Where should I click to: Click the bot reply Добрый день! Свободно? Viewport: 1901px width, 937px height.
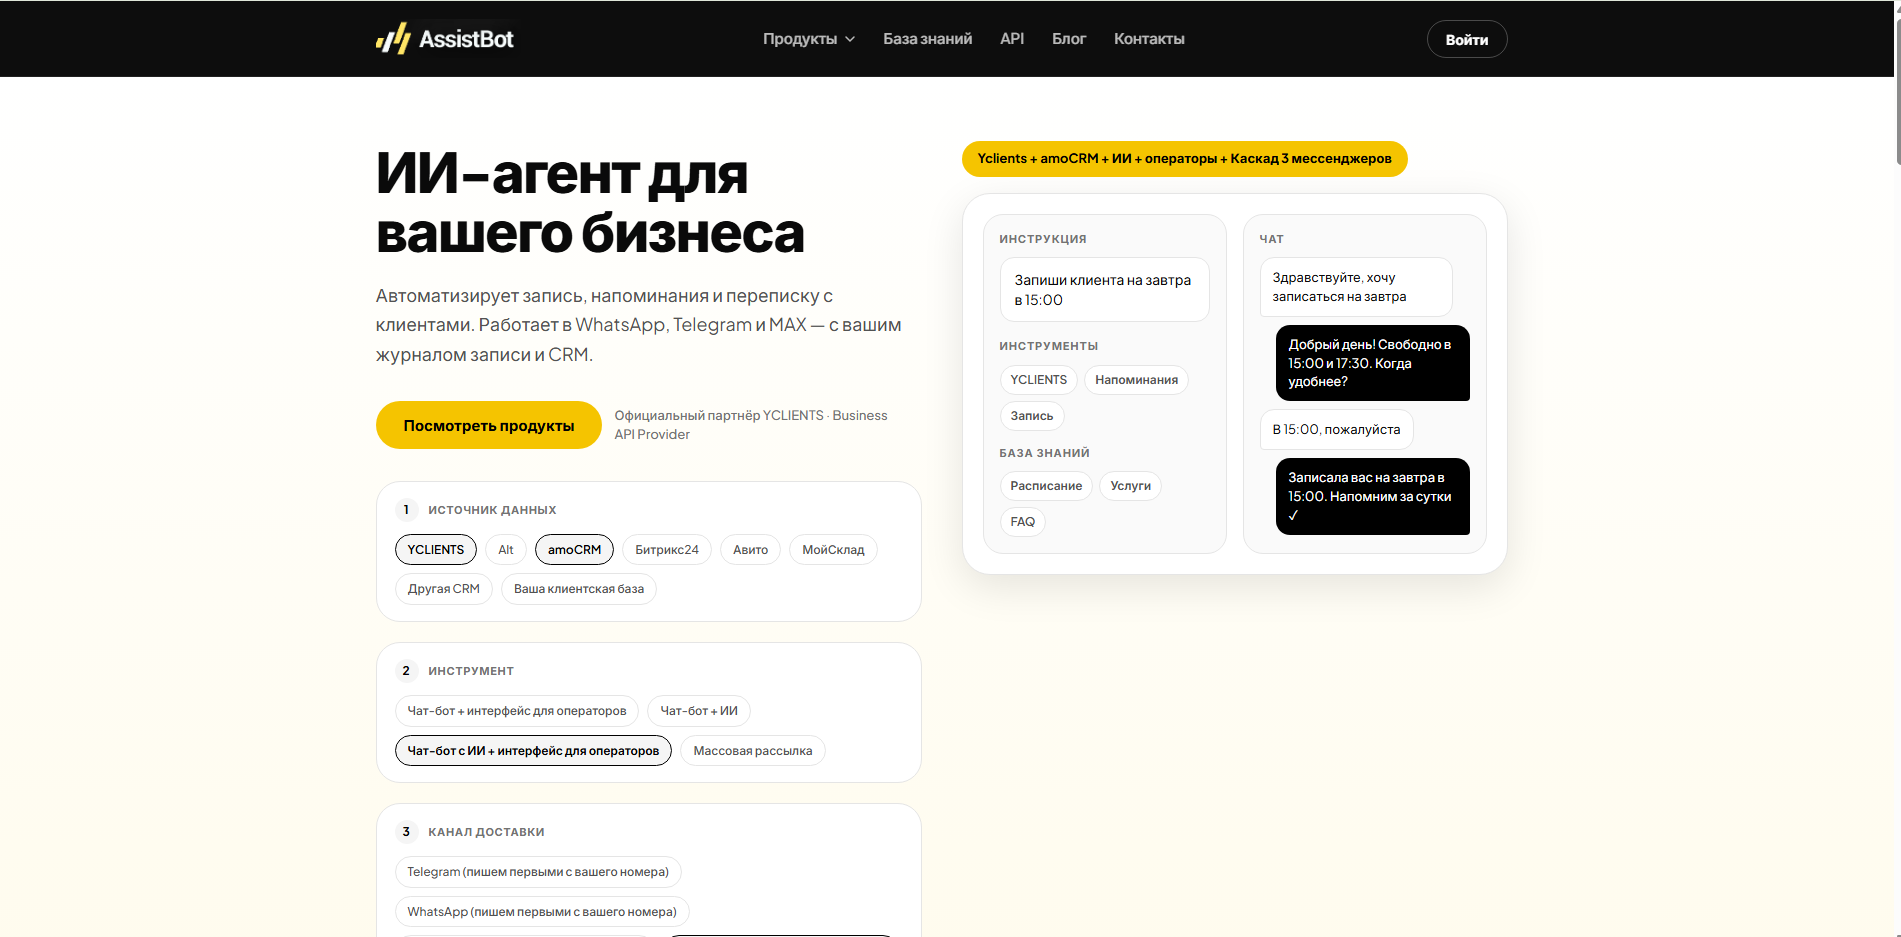(1373, 363)
